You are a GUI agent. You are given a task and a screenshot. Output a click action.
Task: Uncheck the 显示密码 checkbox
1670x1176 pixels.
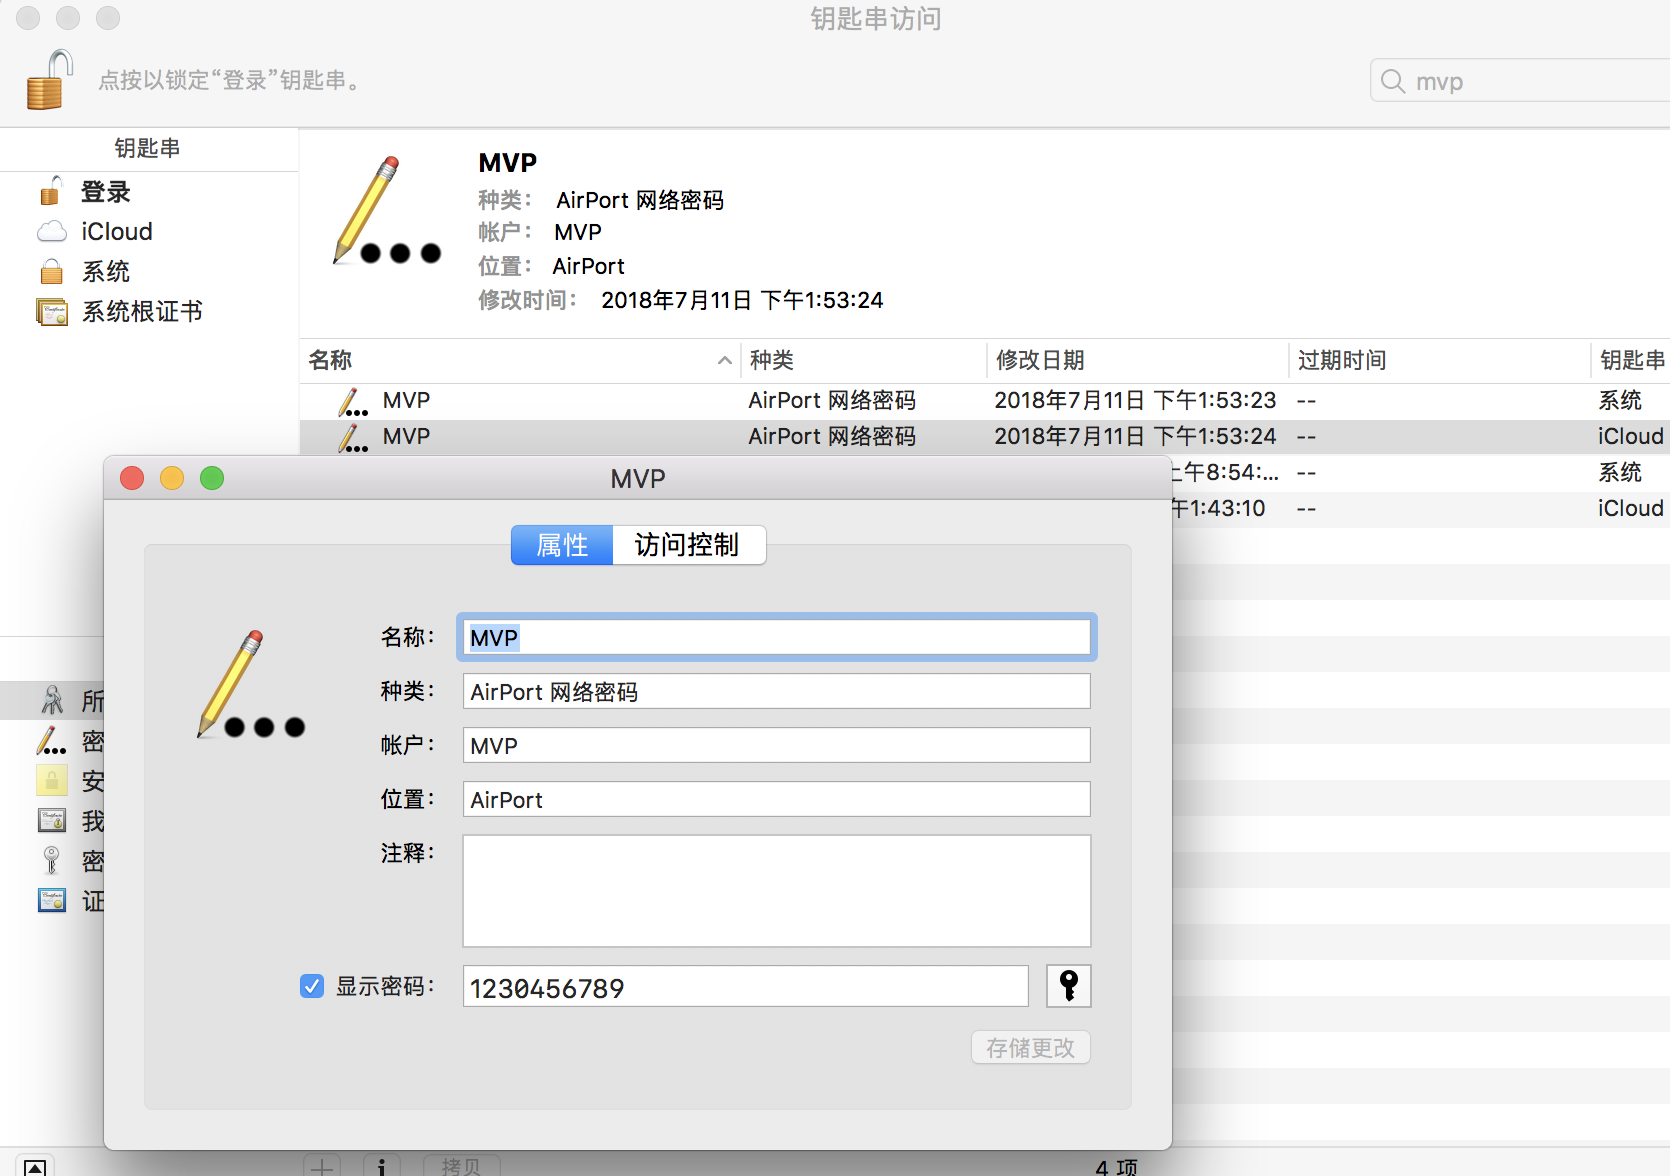coord(312,987)
